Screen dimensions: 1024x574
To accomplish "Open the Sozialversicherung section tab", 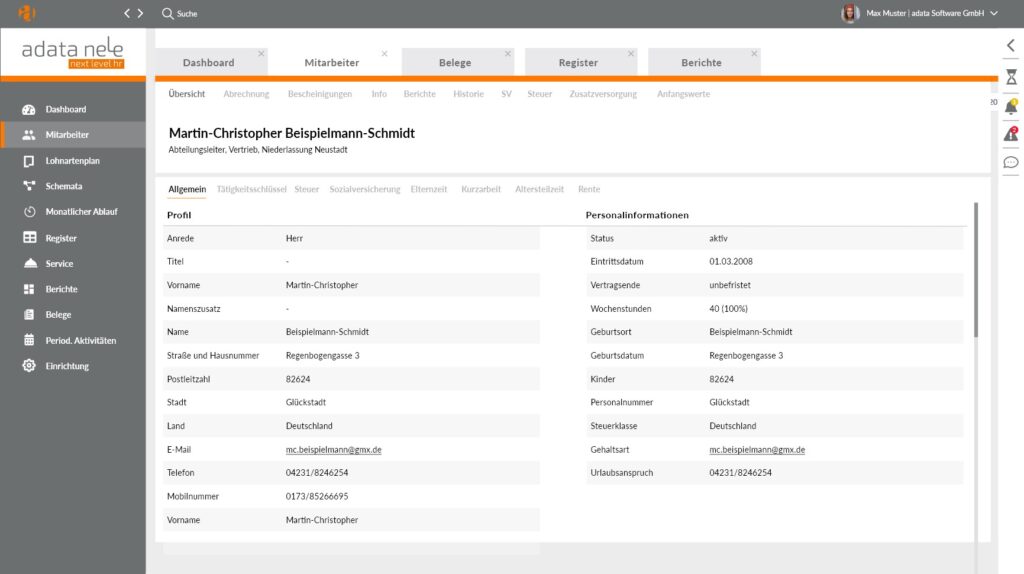I will (364, 189).
